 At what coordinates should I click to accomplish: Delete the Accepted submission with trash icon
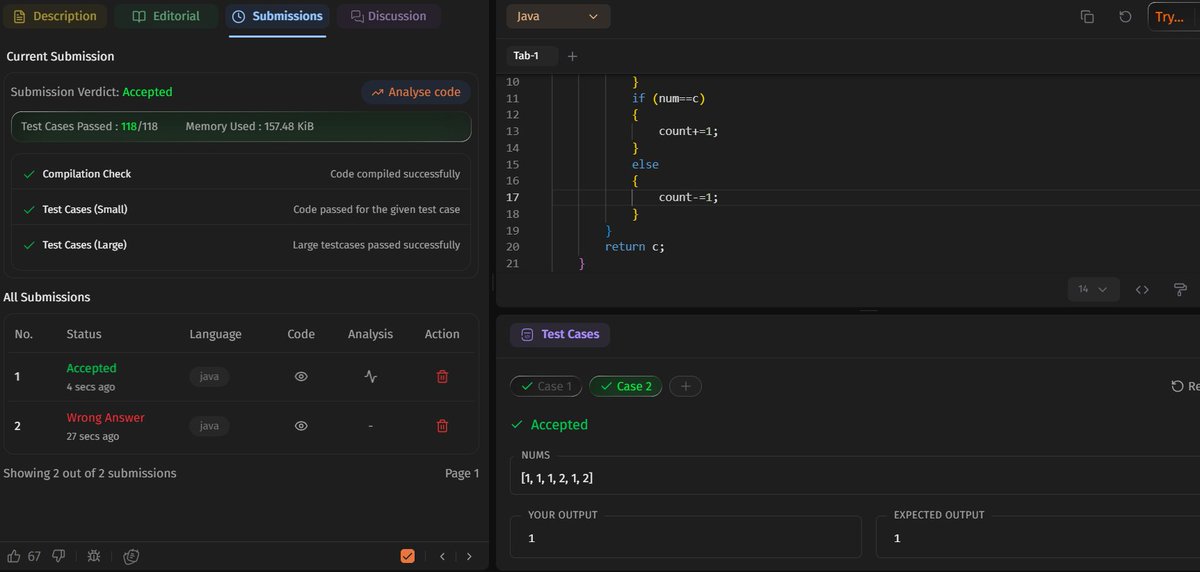coord(442,377)
